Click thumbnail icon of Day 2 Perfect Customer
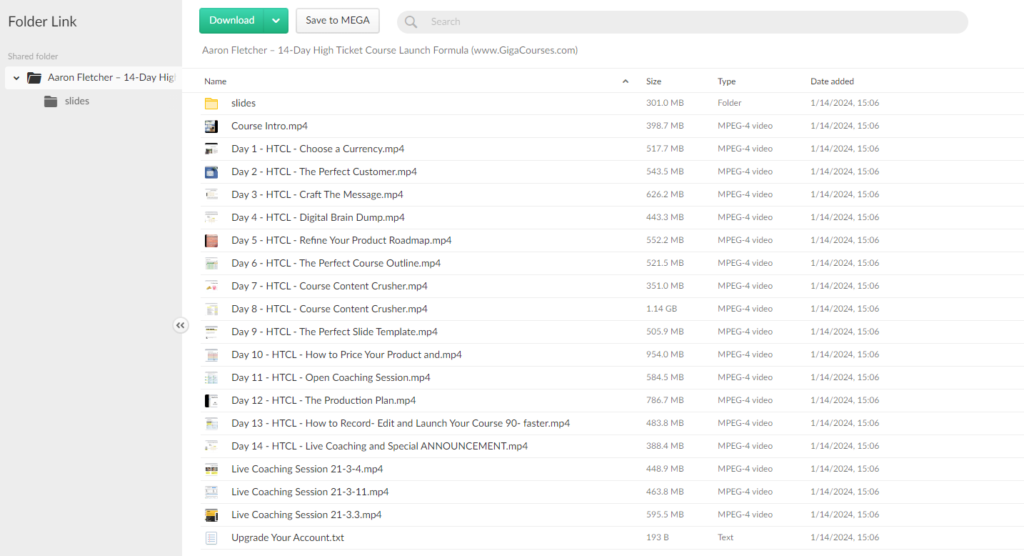Viewport: 1024px width, 556px height. pos(211,172)
